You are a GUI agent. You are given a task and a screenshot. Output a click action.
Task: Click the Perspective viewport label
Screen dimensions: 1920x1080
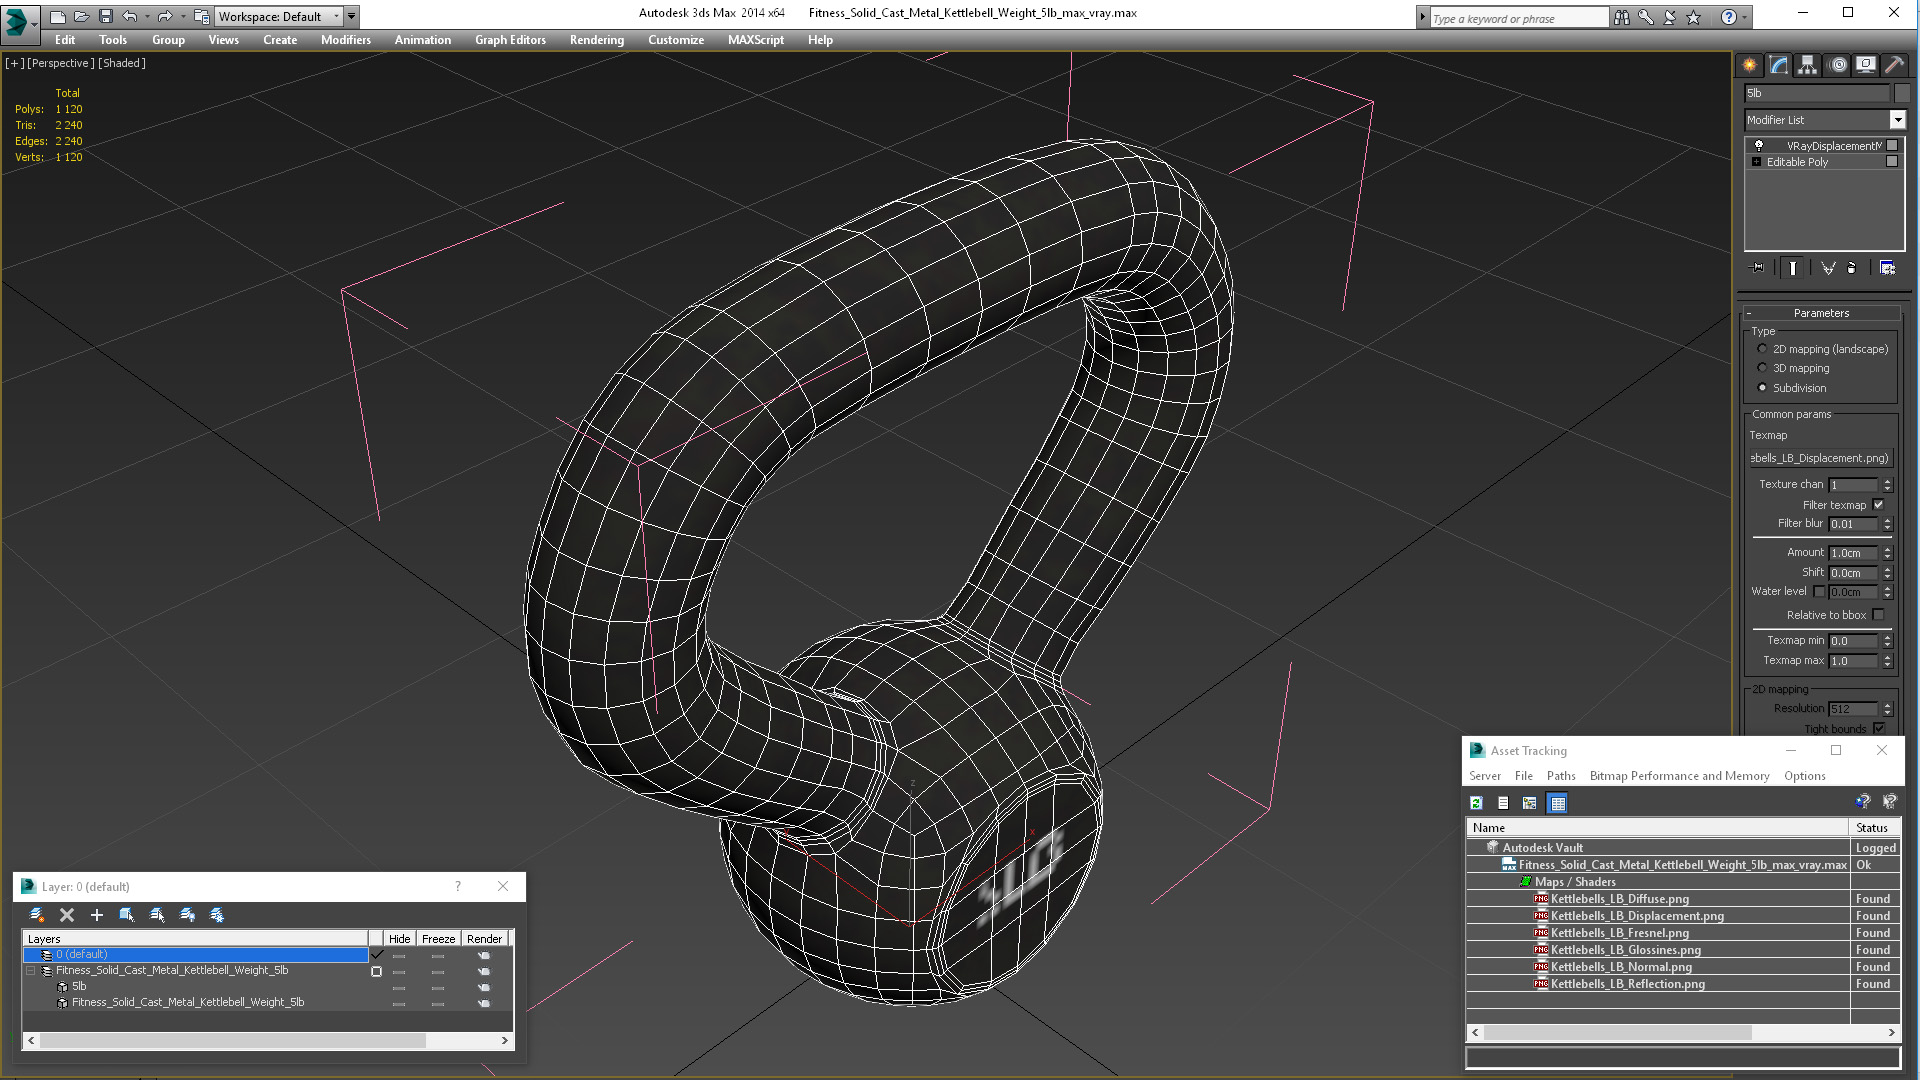point(60,63)
